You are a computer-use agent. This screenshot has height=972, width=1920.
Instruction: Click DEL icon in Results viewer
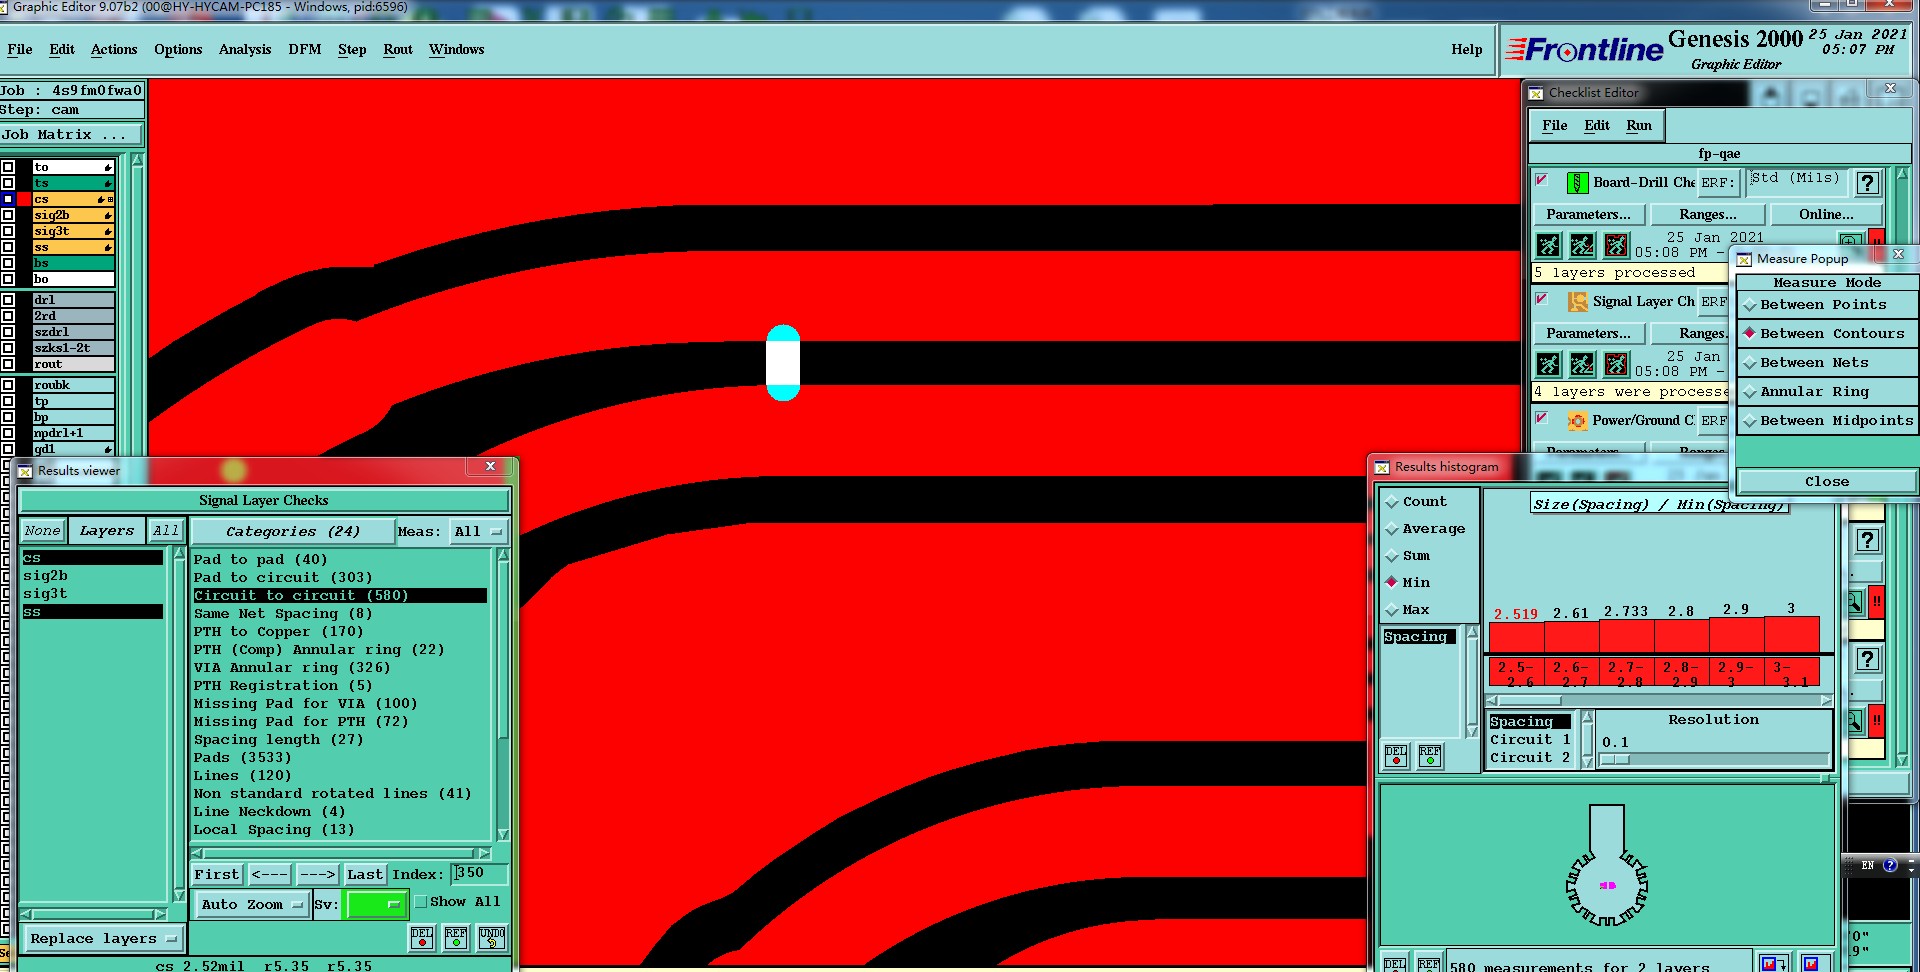422,938
